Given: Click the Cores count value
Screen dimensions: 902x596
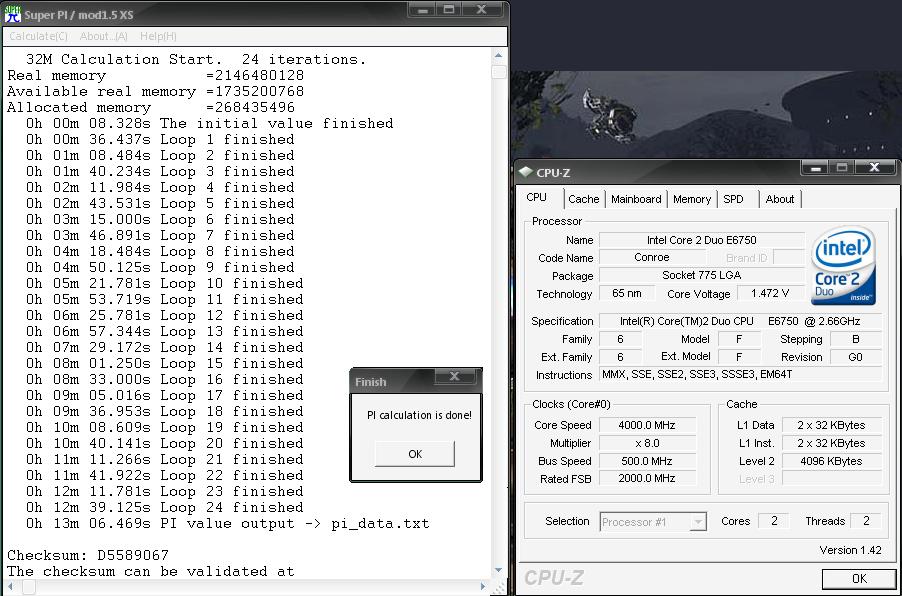Looking at the screenshot, I should point(774,521).
